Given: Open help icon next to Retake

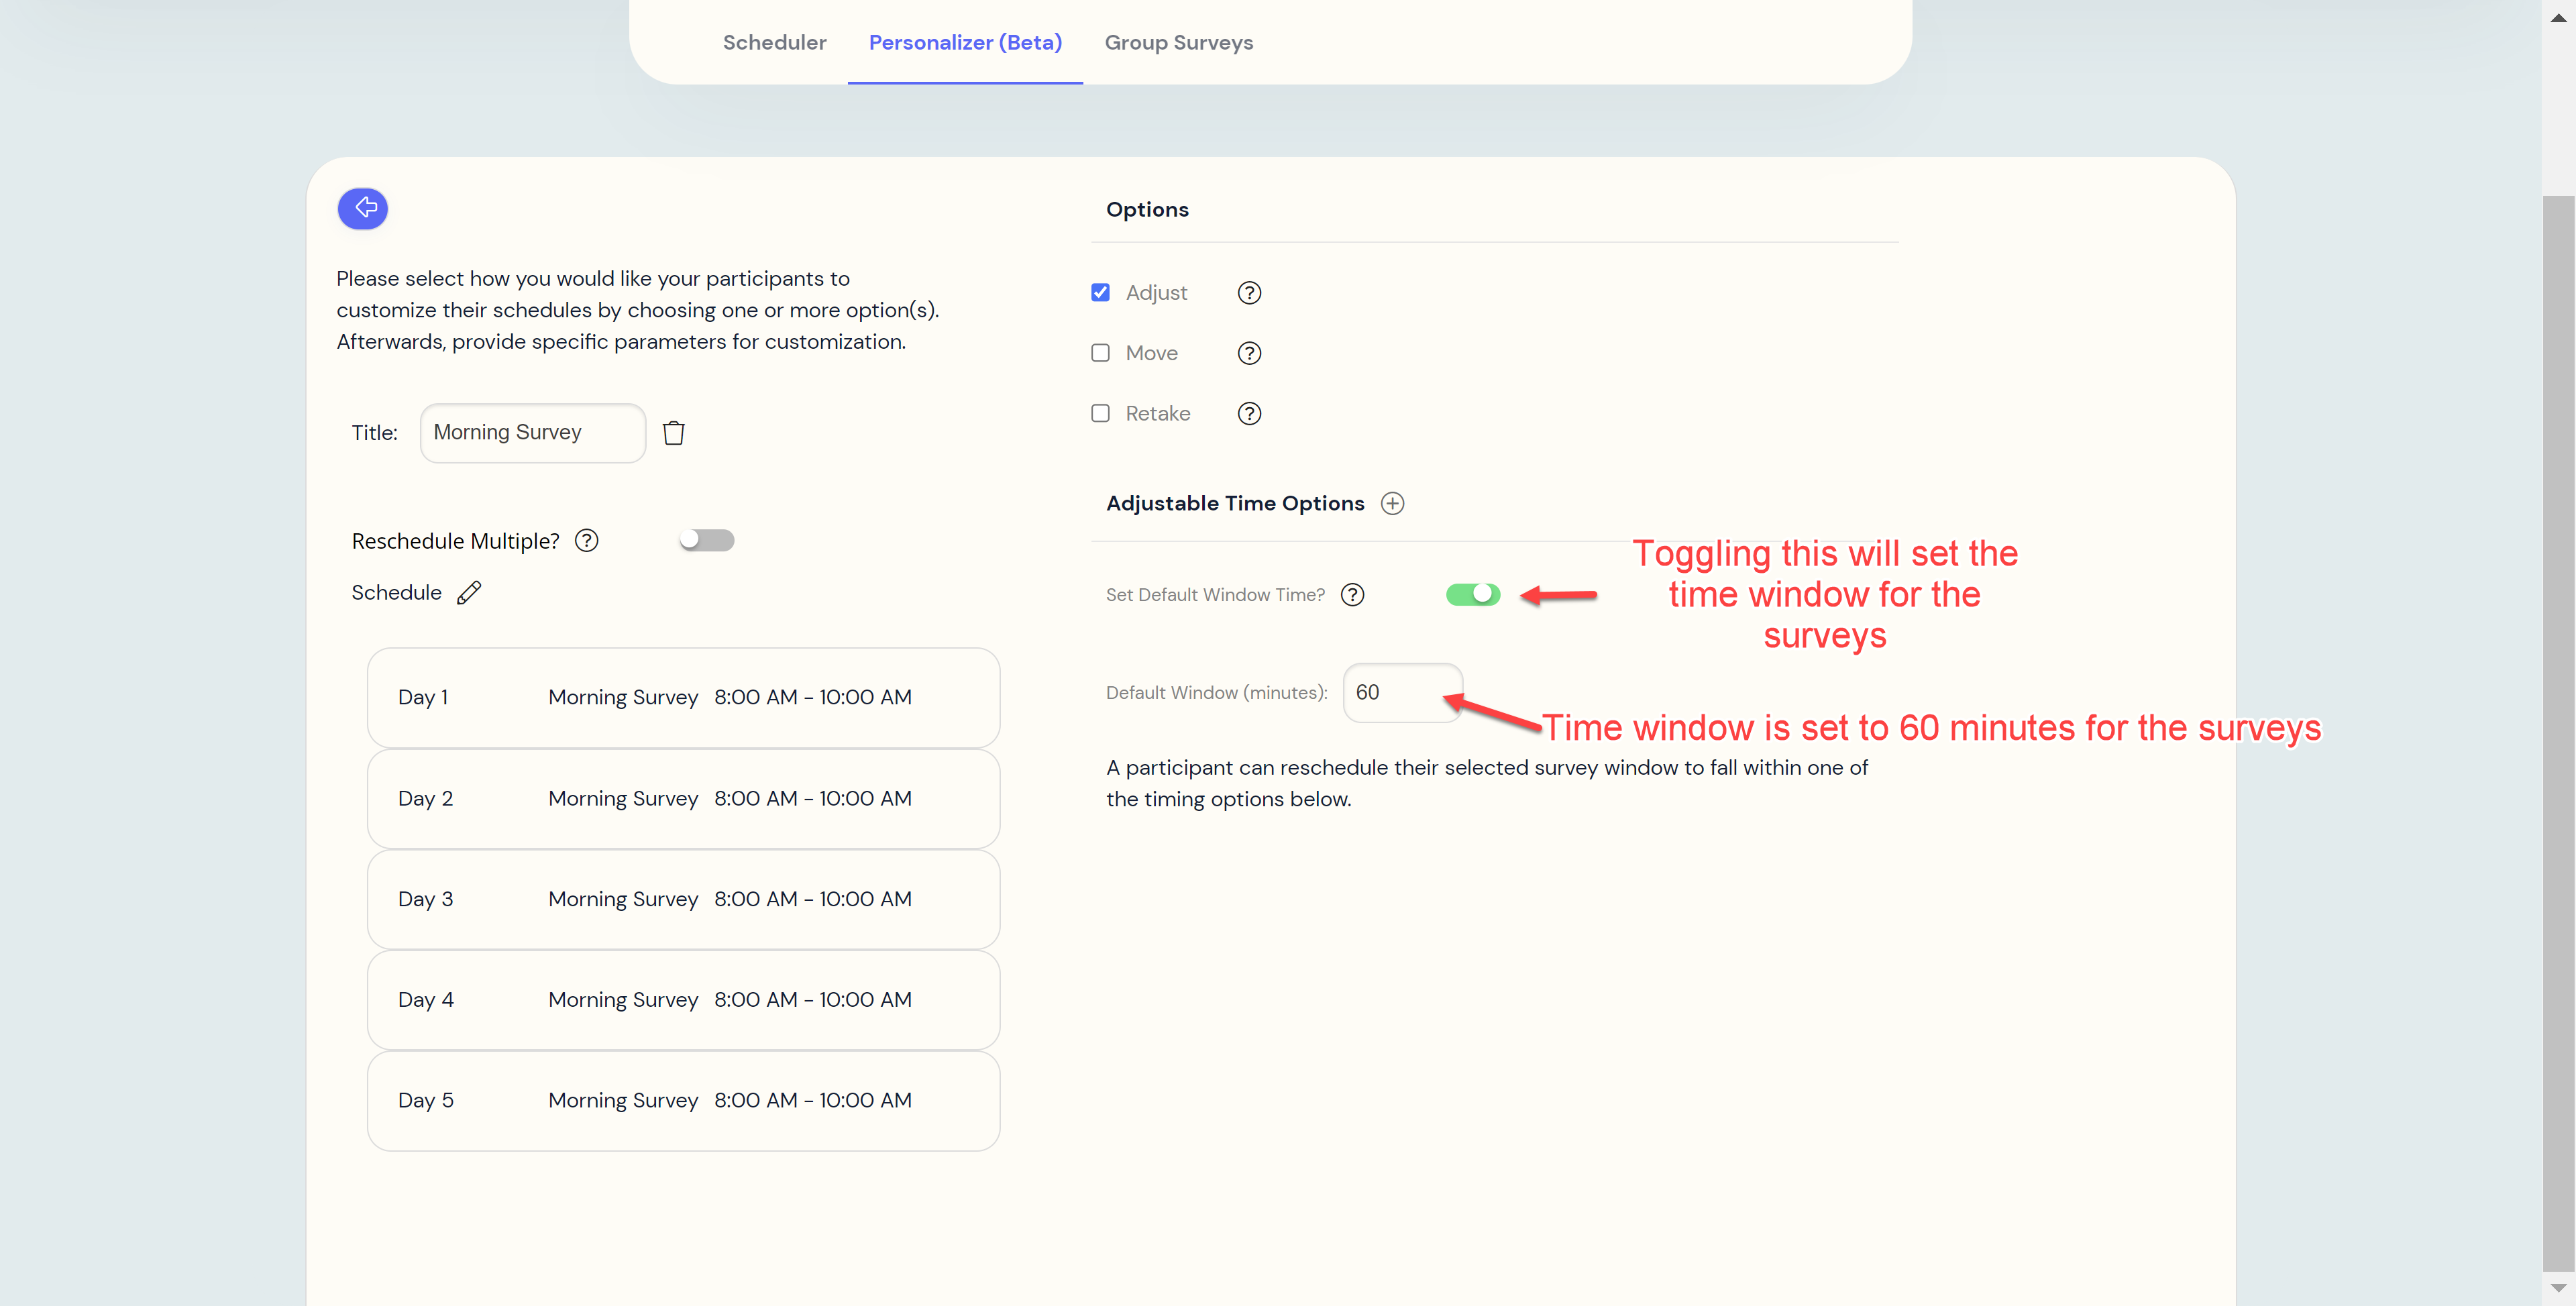Looking at the screenshot, I should tap(1249, 413).
